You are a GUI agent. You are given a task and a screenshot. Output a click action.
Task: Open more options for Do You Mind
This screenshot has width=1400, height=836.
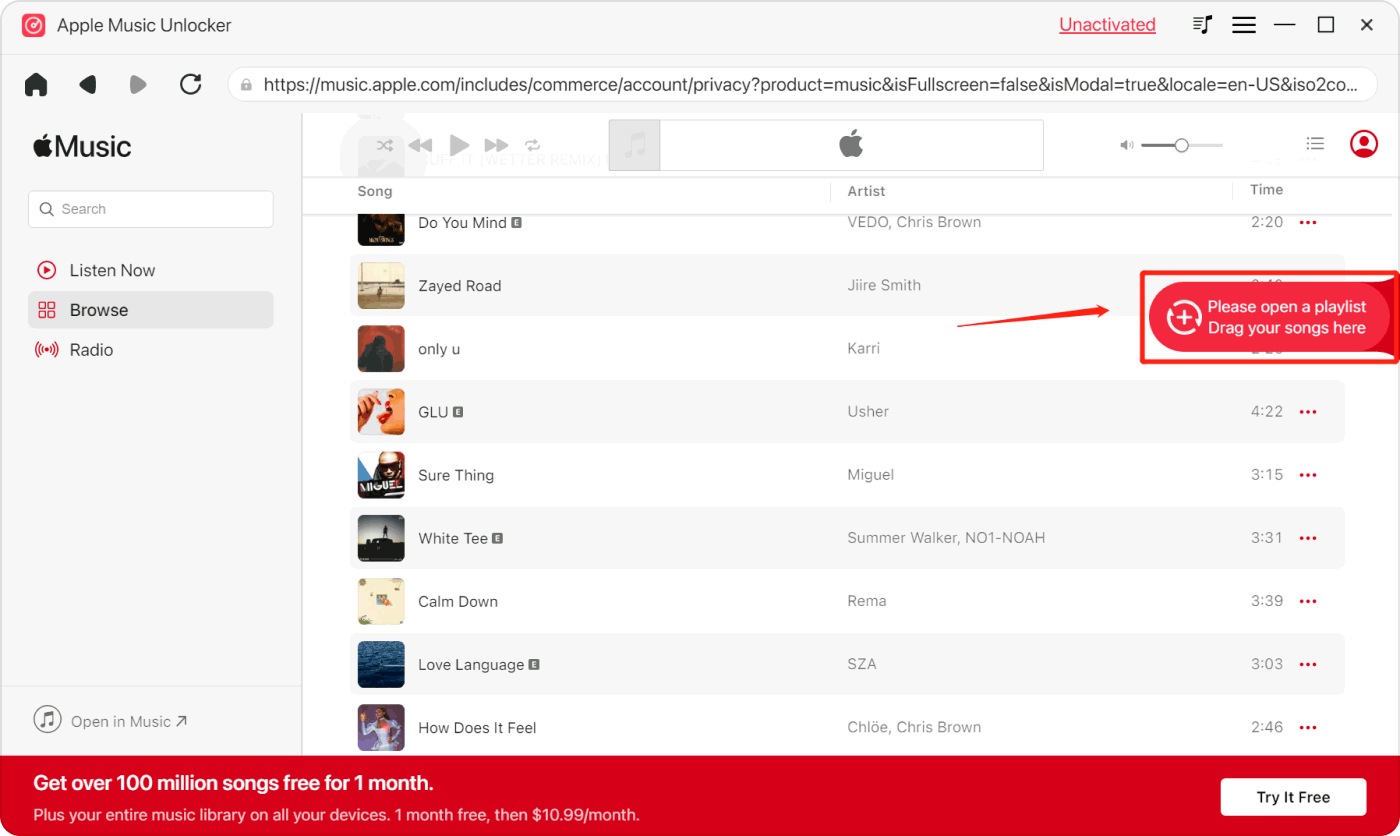tap(1308, 222)
